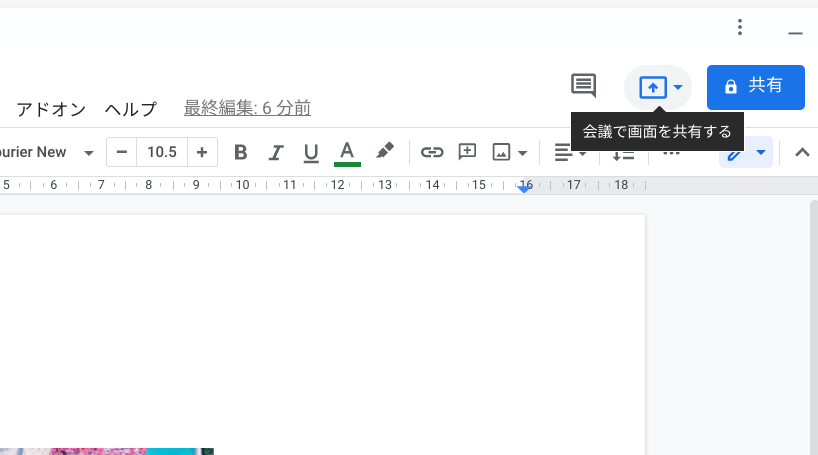
Task: Click the blue 共有 share button
Action: [x=755, y=87]
